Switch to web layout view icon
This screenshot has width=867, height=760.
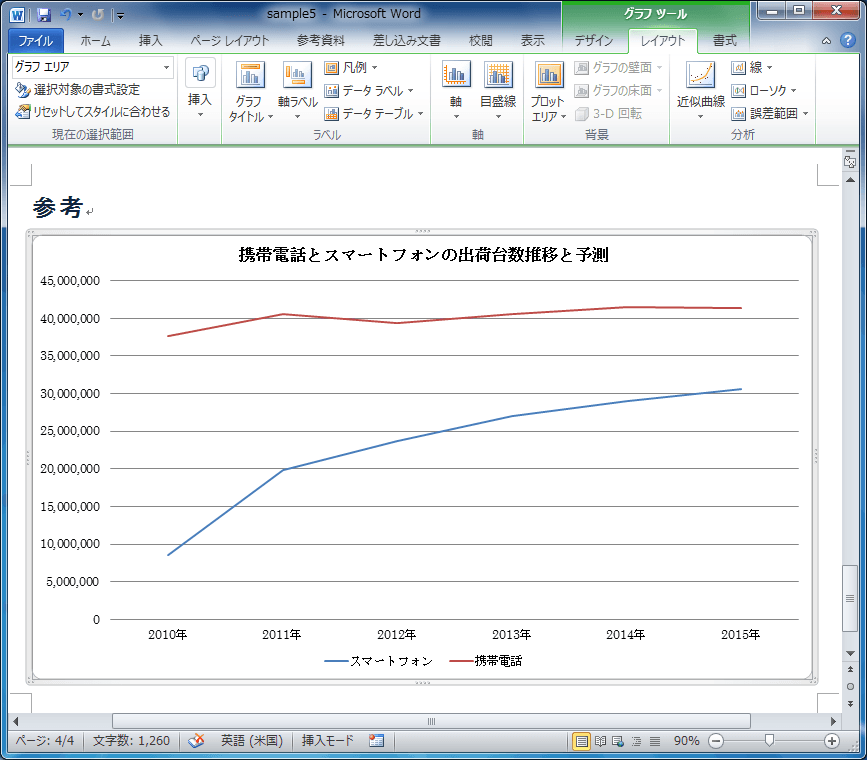pyautogui.click(x=618, y=741)
